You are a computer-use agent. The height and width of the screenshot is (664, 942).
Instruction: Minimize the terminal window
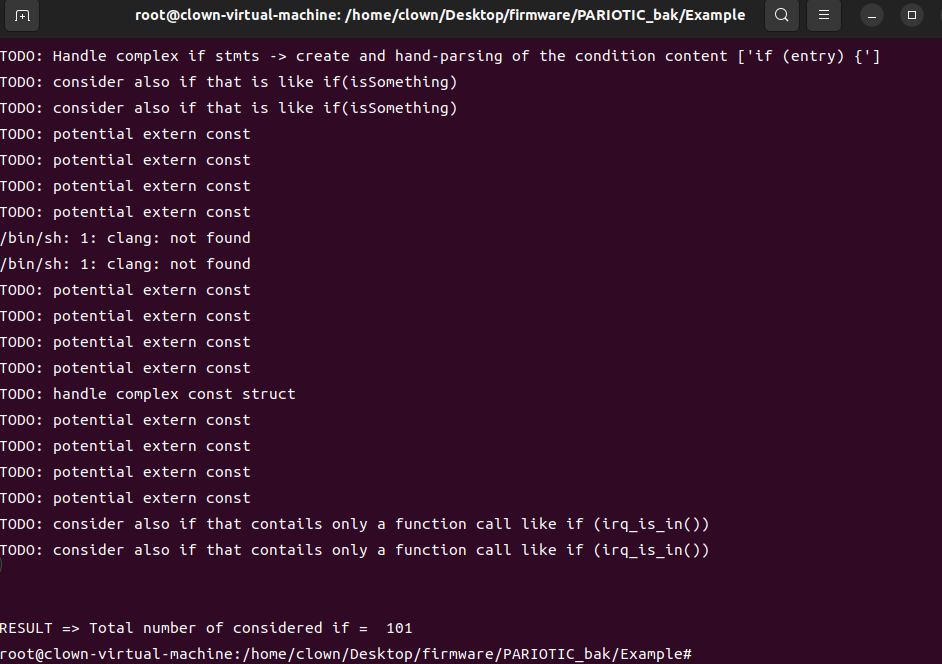873,16
